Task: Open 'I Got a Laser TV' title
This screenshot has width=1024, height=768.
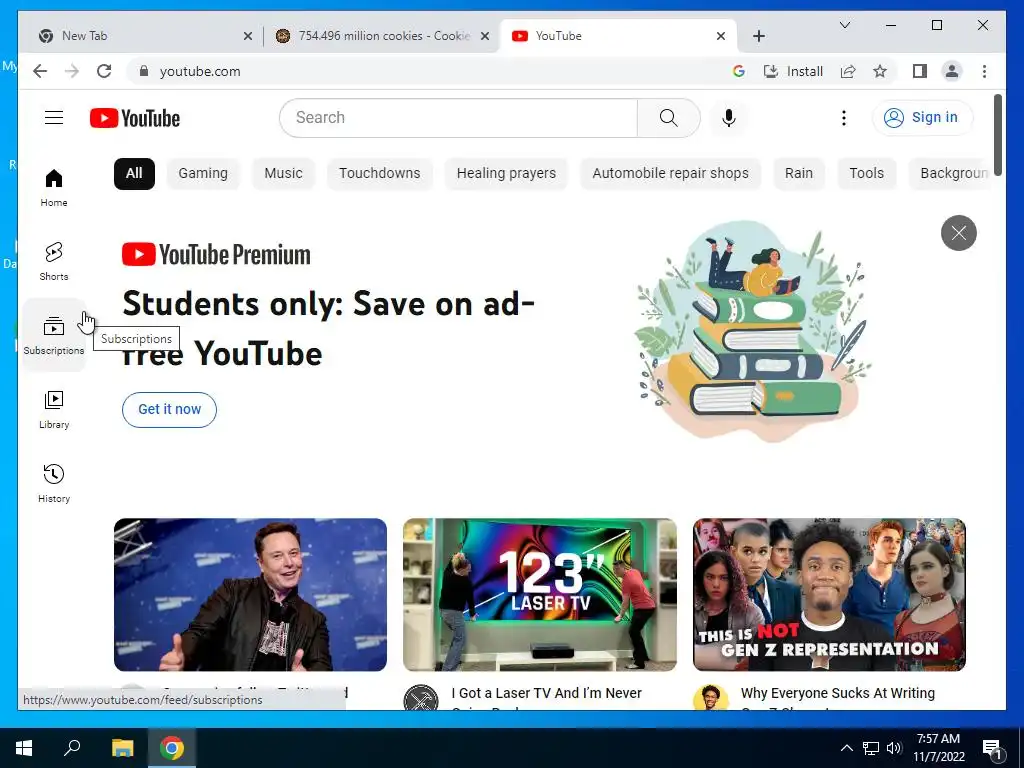Action: 547,697
